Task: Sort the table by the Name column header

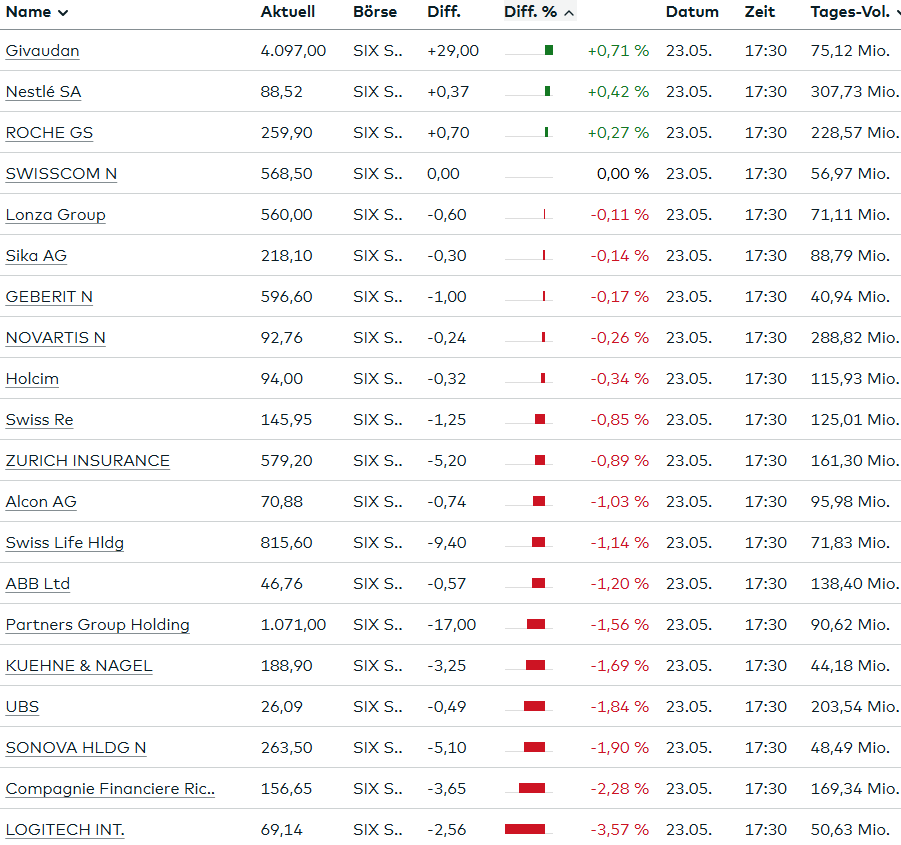Action: 37,12
